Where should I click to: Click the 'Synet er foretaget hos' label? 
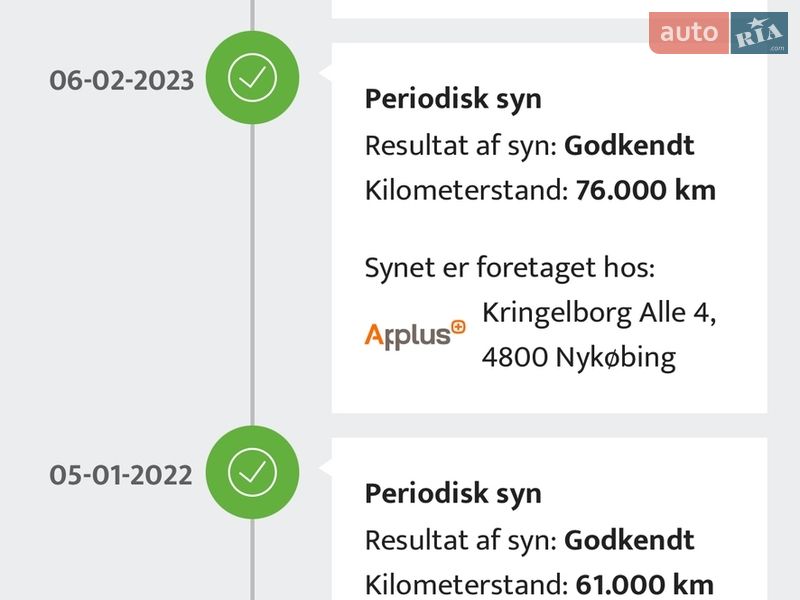coord(510,267)
